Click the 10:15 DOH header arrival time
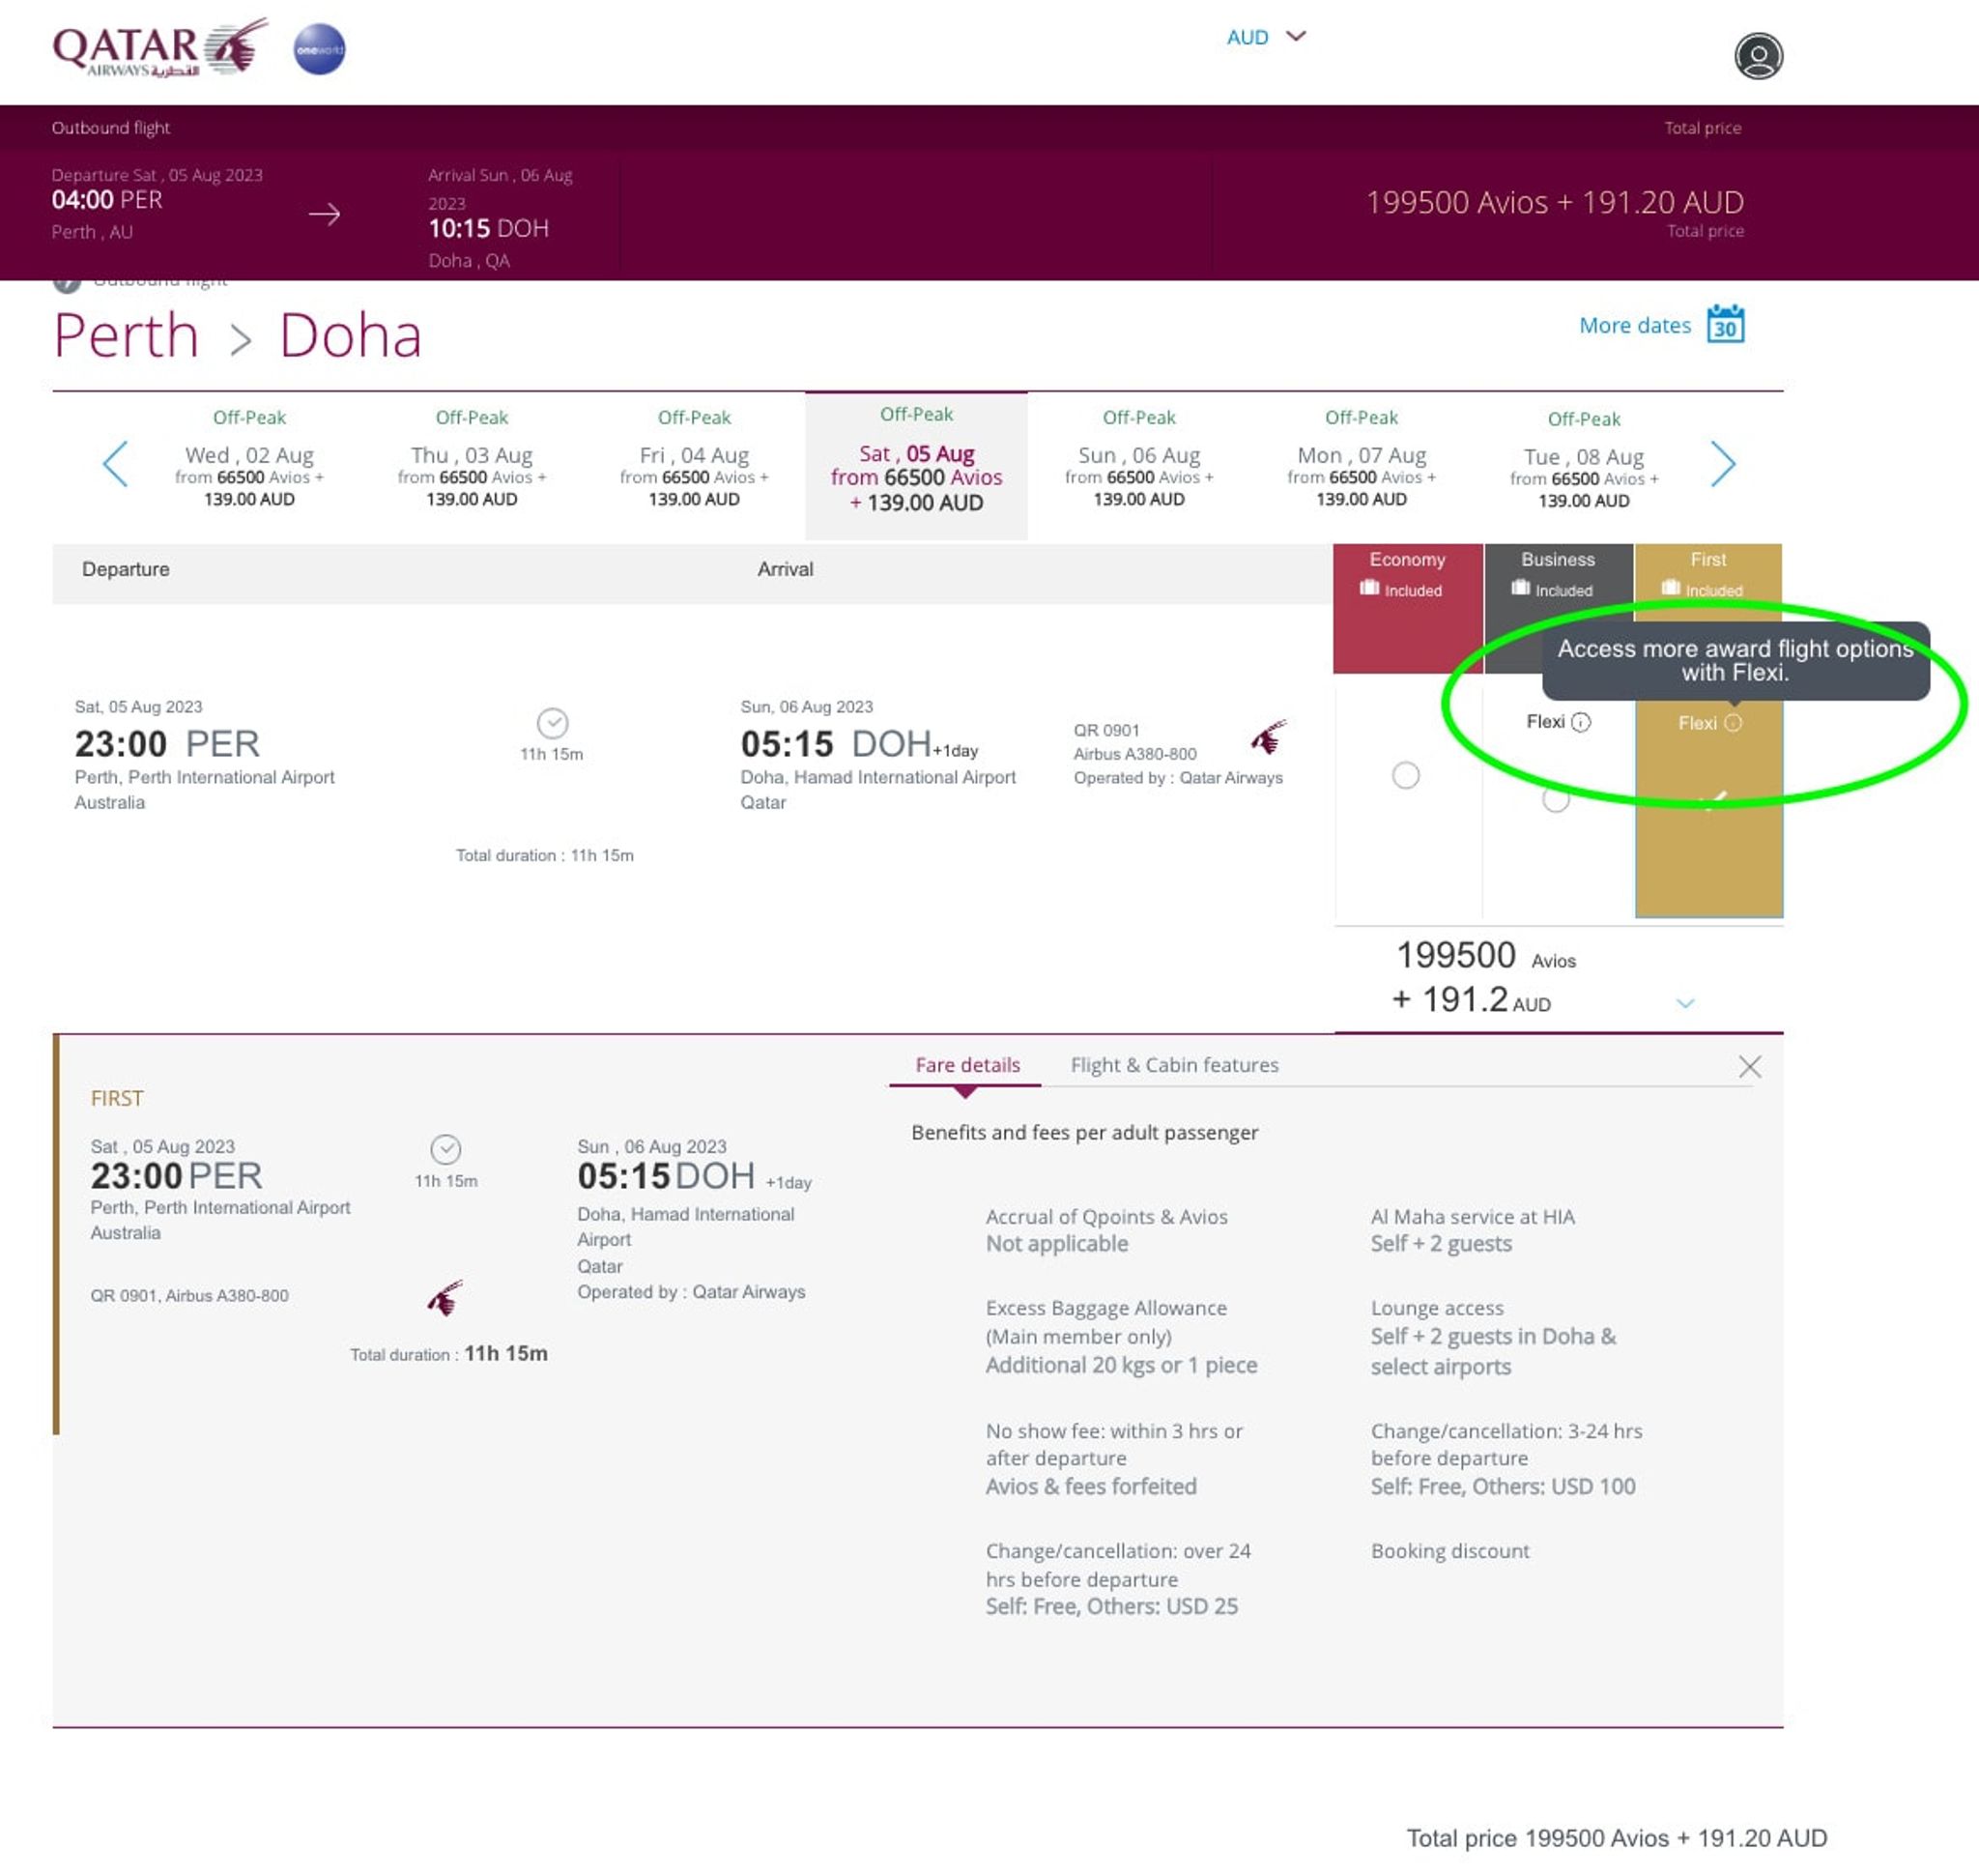 488,228
